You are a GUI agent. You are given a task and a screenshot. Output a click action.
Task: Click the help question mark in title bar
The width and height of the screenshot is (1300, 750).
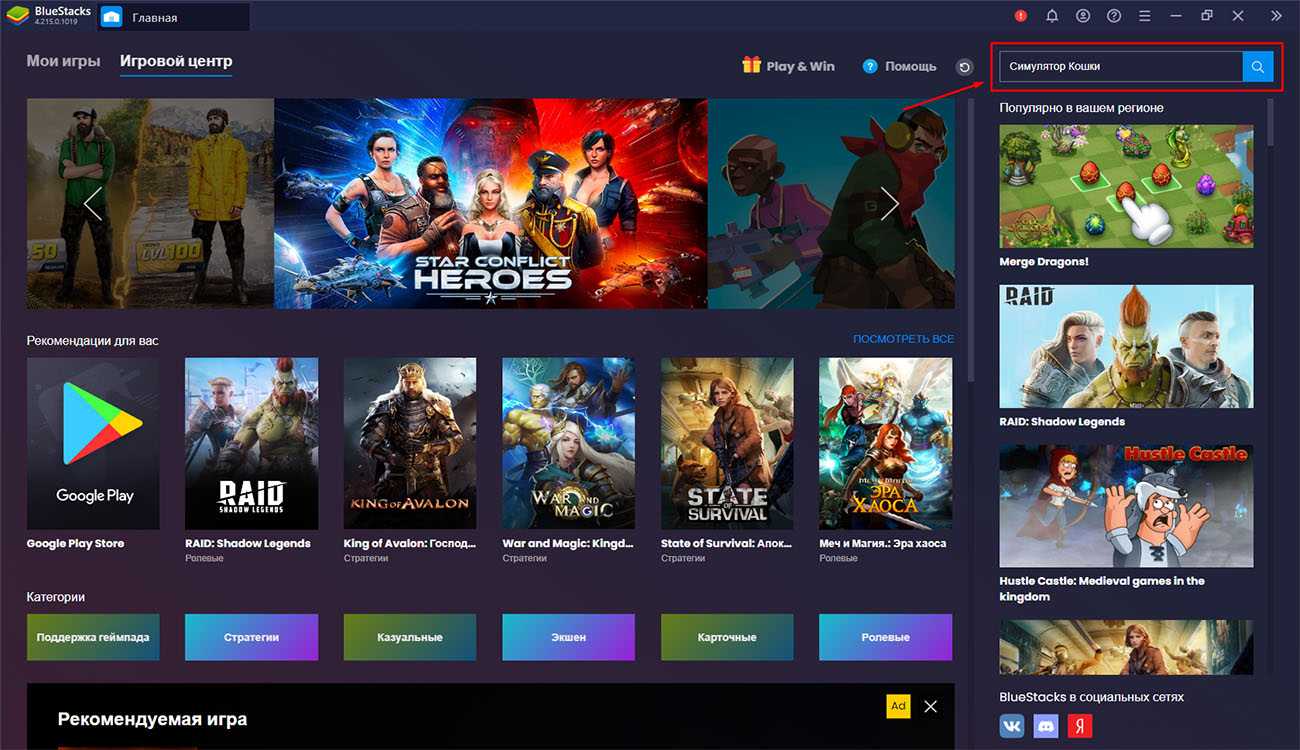(x=1114, y=16)
